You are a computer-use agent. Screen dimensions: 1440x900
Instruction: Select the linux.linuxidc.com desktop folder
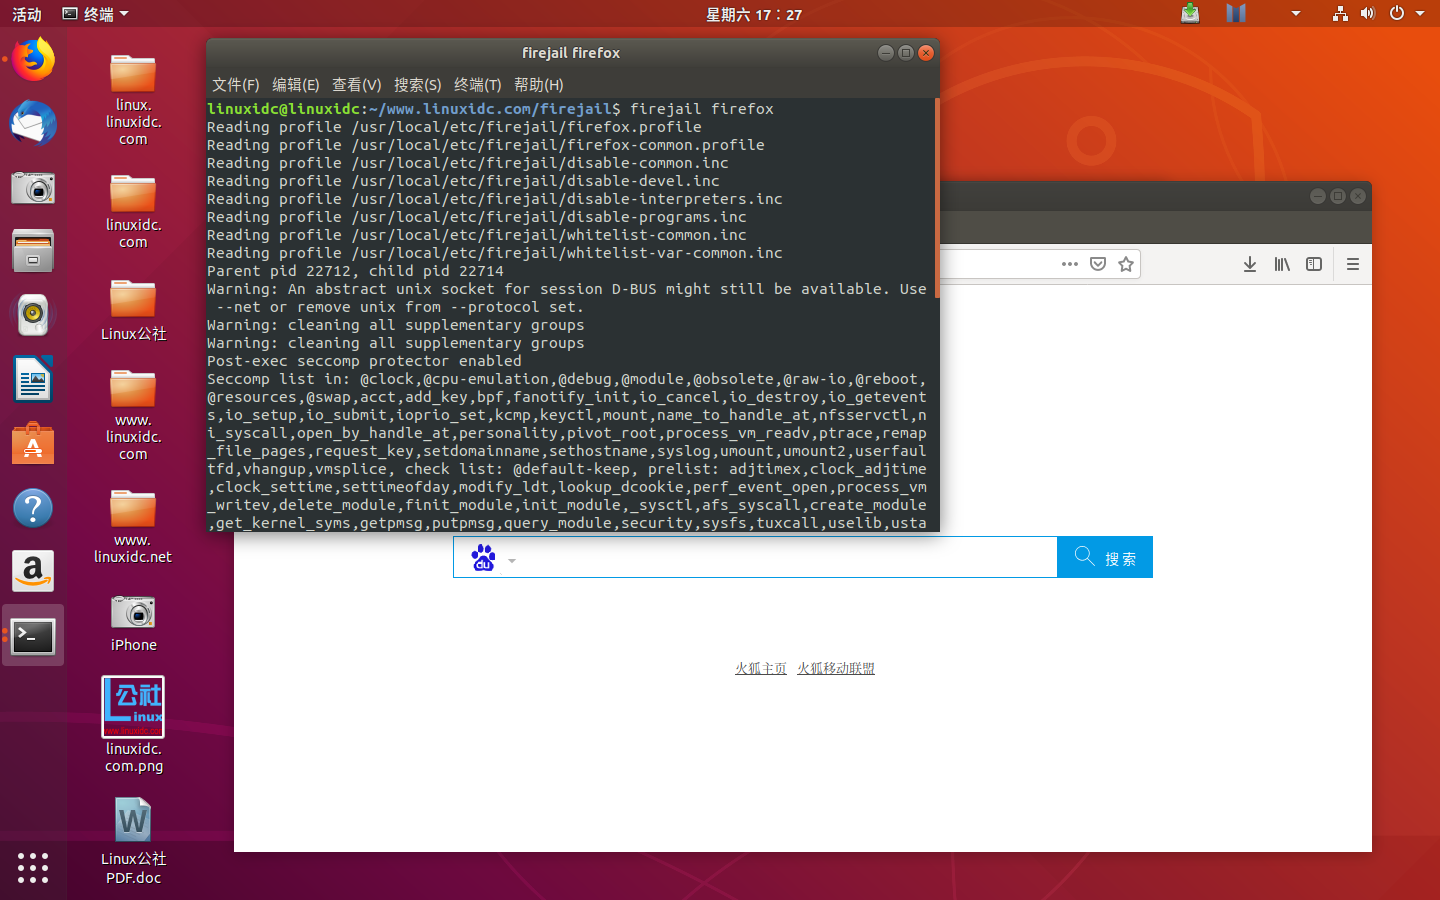coord(133,100)
